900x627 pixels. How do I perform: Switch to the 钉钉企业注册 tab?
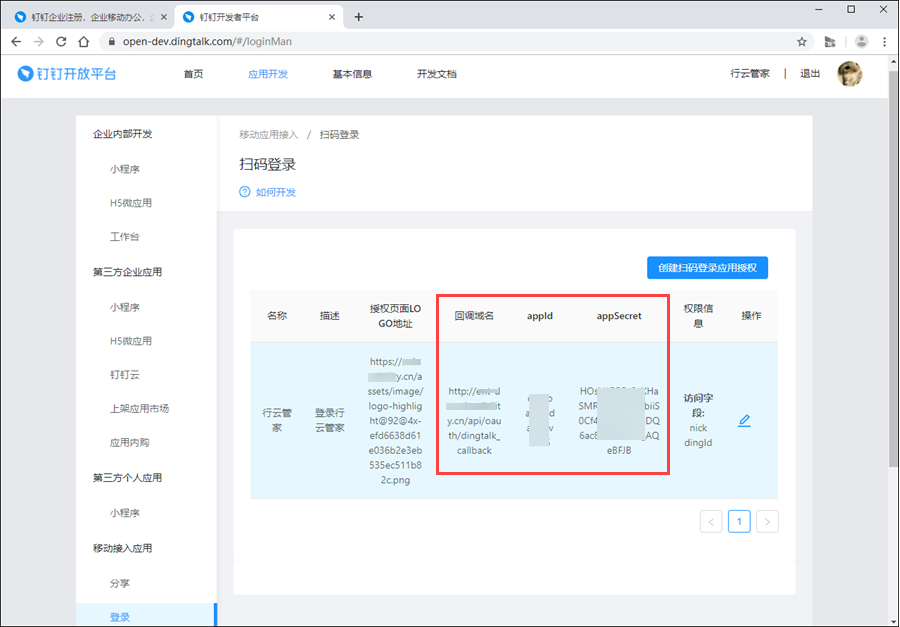point(87,17)
